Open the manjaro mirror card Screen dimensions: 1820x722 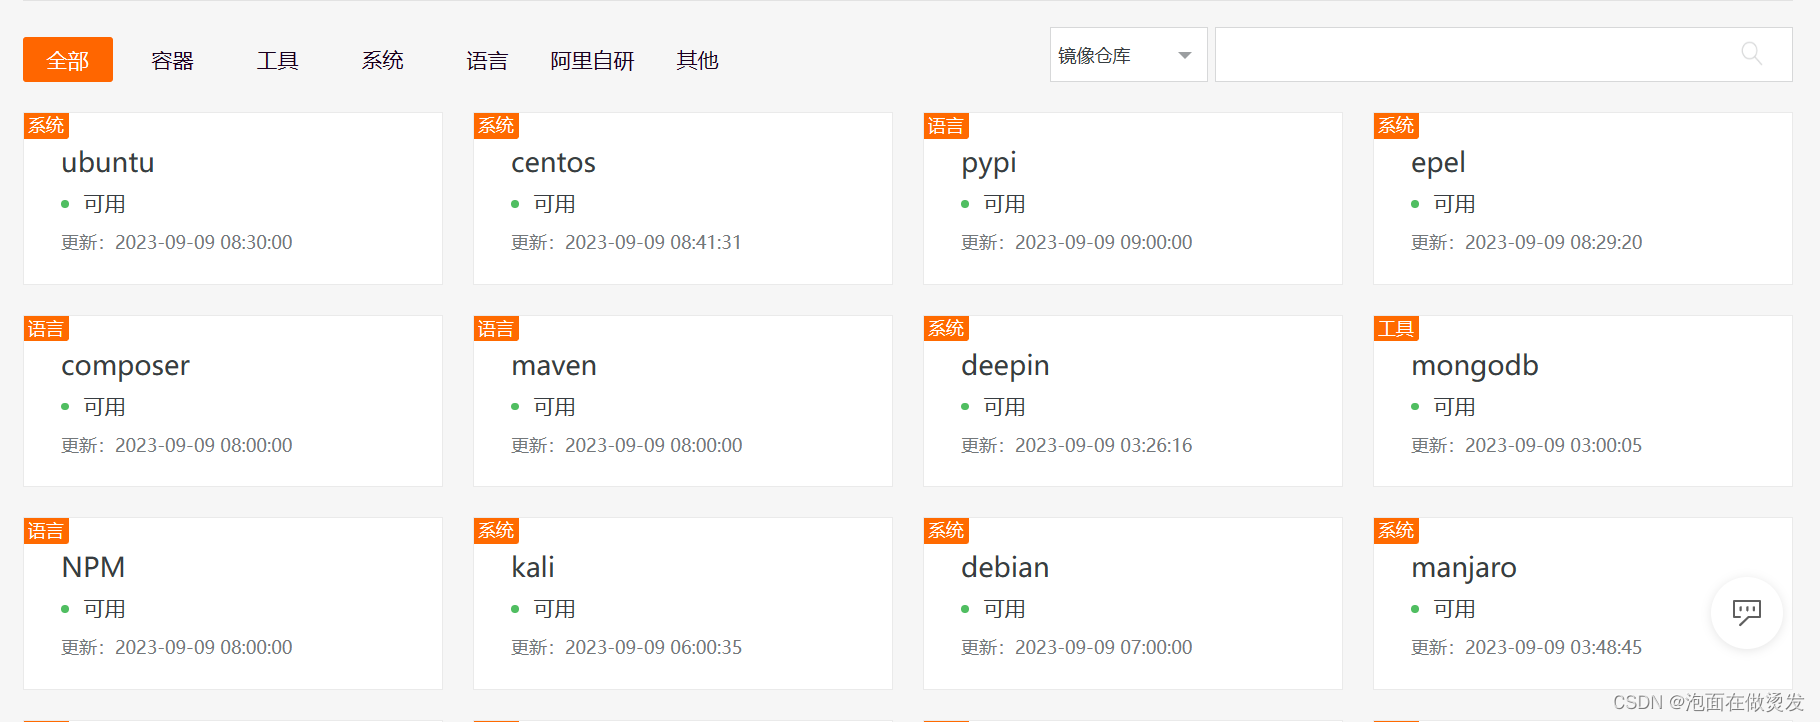(1583, 603)
